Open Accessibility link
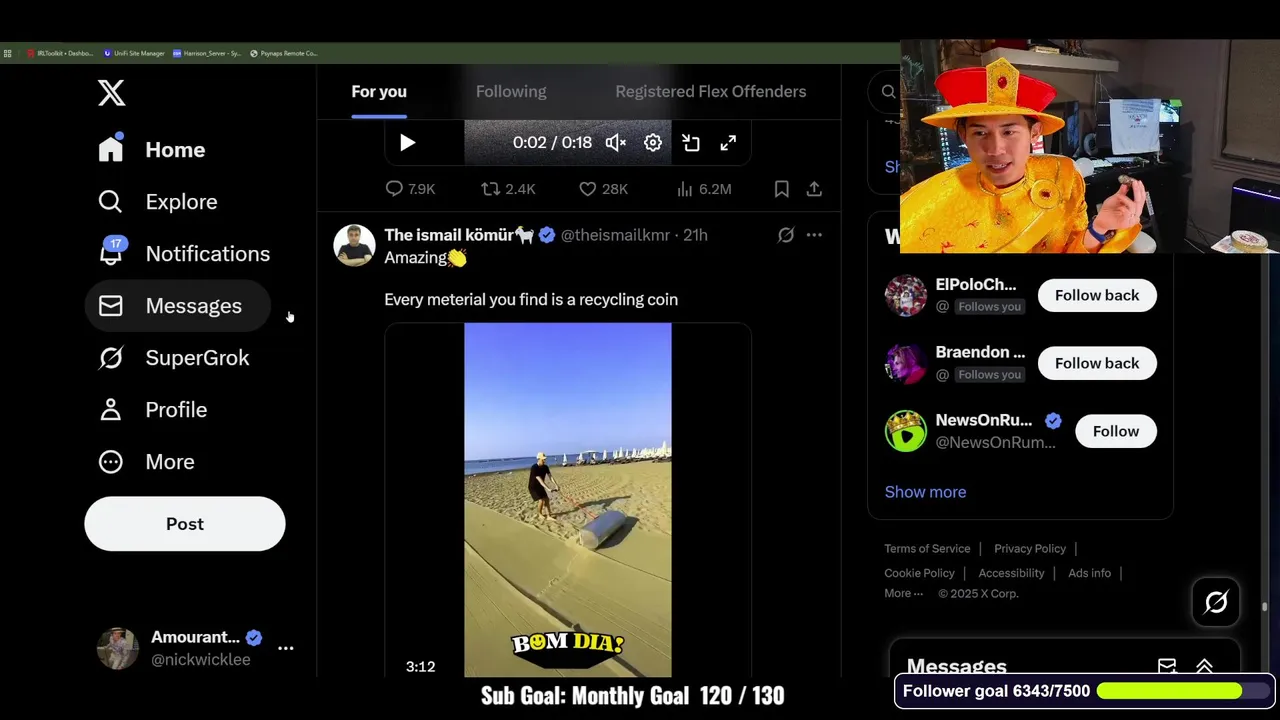 coord(1011,573)
